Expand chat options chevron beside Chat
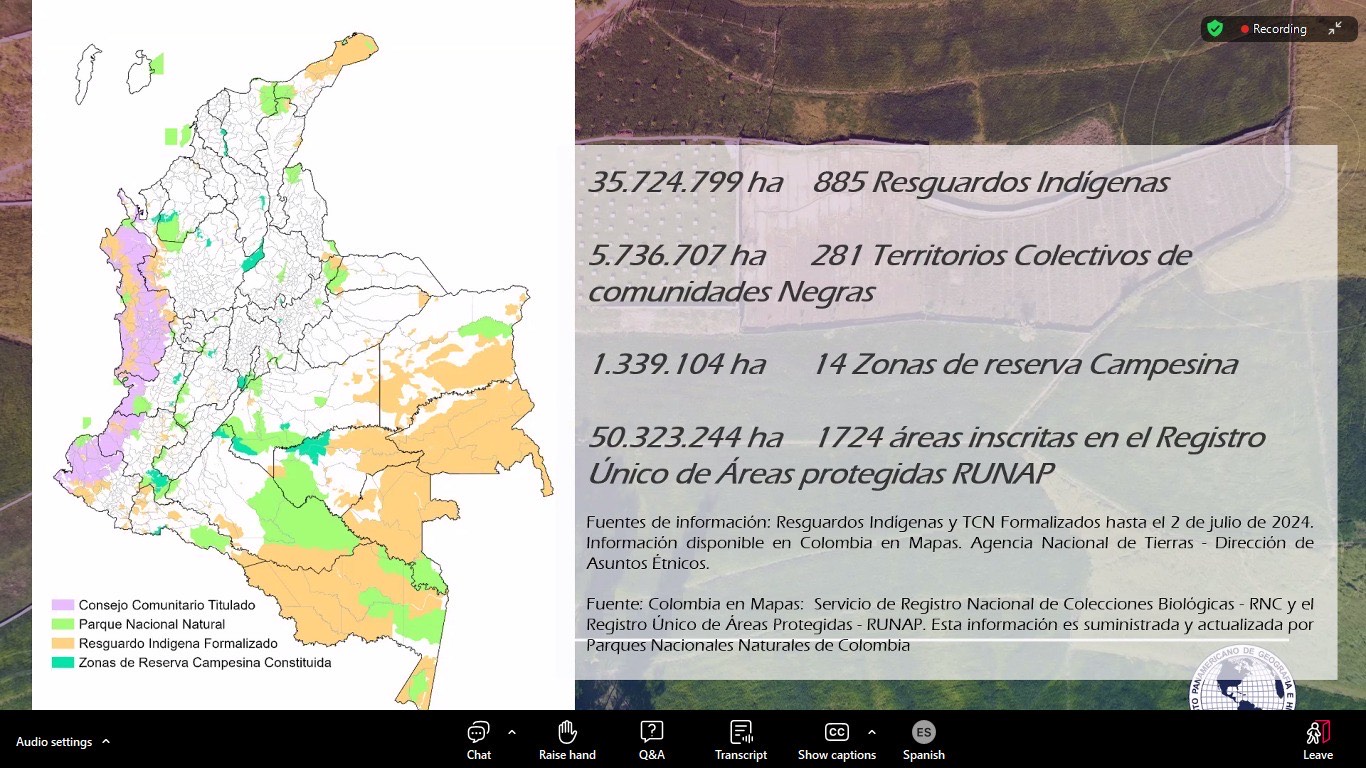Image resolution: width=1366 pixels, height=768 pixels. pos(512,732)
